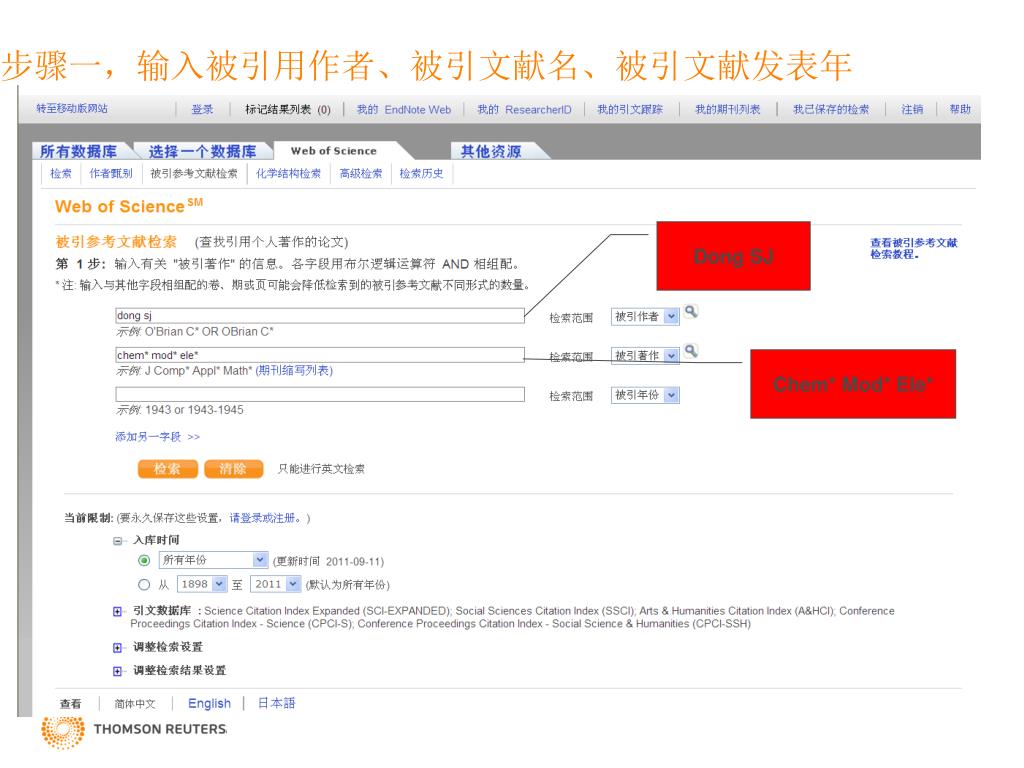
Task: Open the 检索 sub-tab
Action: [x=61, y=174]
